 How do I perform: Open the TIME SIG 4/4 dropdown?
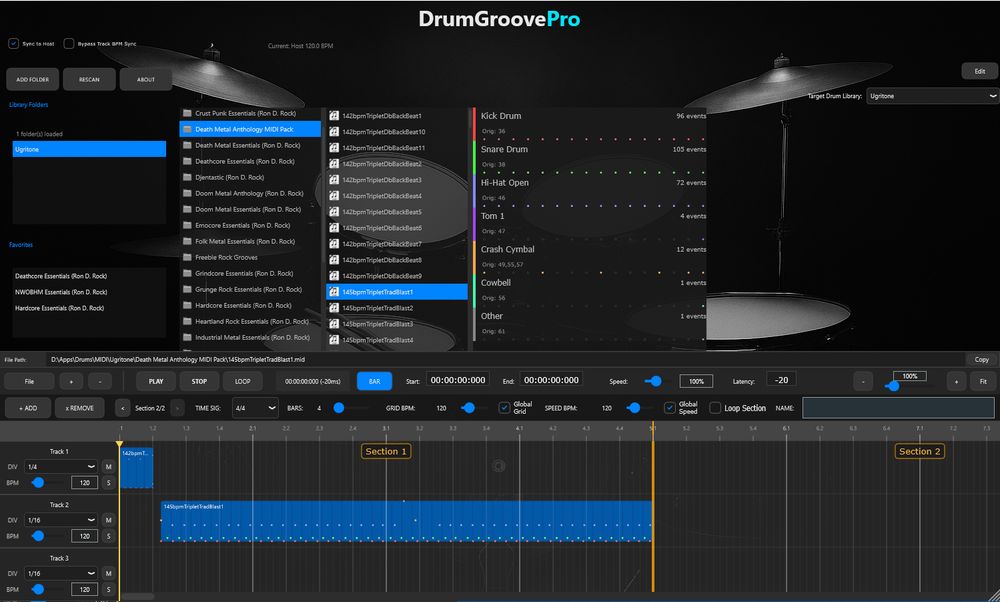tap(255, 408)
